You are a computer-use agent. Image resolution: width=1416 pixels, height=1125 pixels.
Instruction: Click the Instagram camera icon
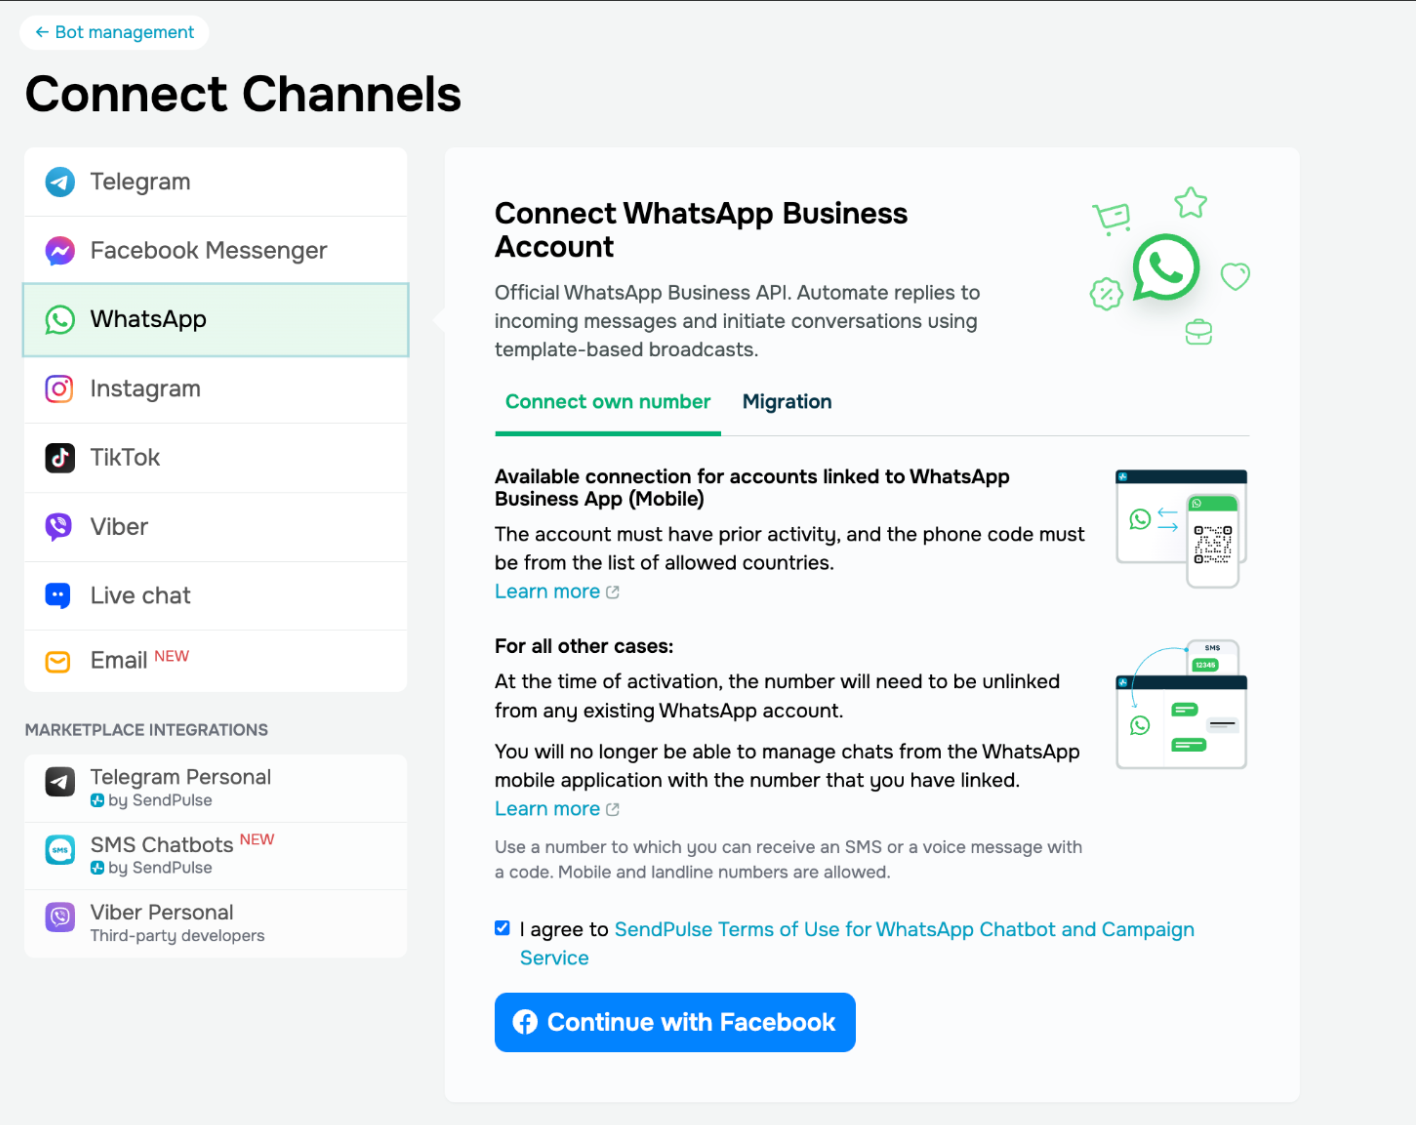[60, 388]
